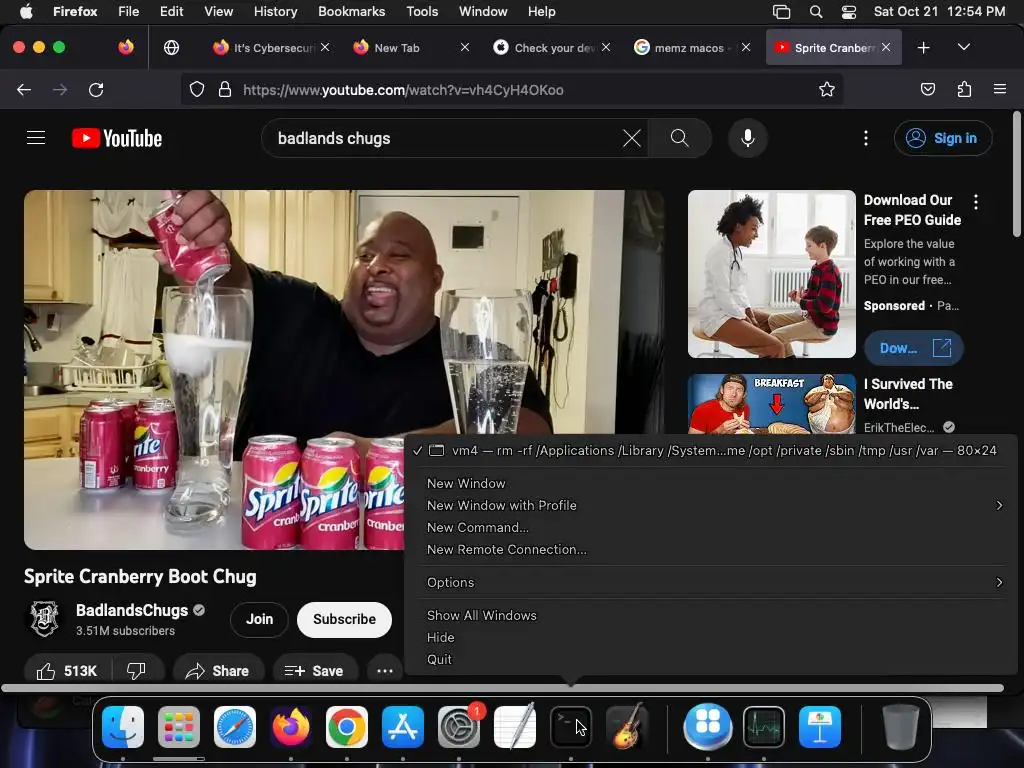The image size is (1024, 768).
Task: Choose New Window in Terminal Dock menu
Action: coord(711,483)
